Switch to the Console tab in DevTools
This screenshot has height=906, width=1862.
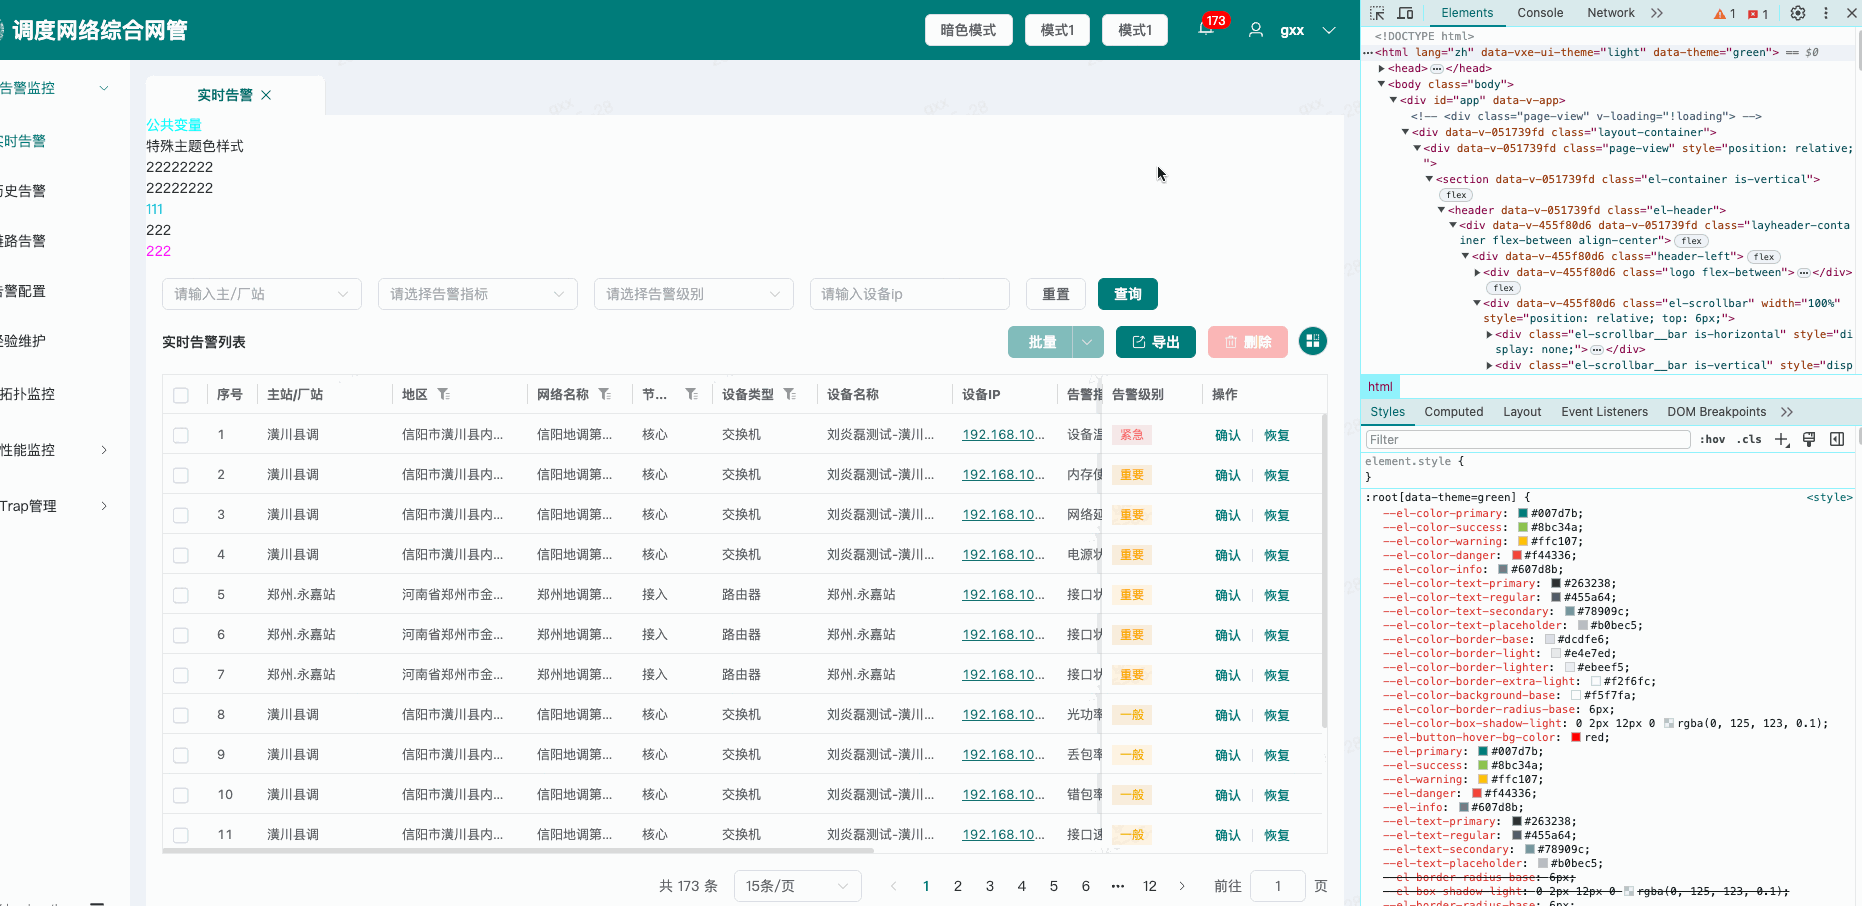(x=1540, y=13)
